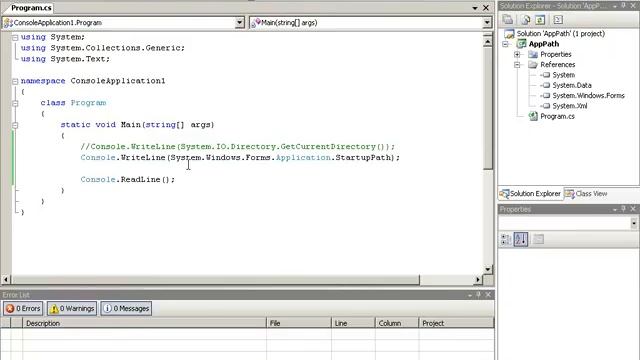Image resolution: width=640 pixels, height=360 pixels.
Task: Click View Code icon in Solution Explorer toolbar
Action: click(558, 20)
